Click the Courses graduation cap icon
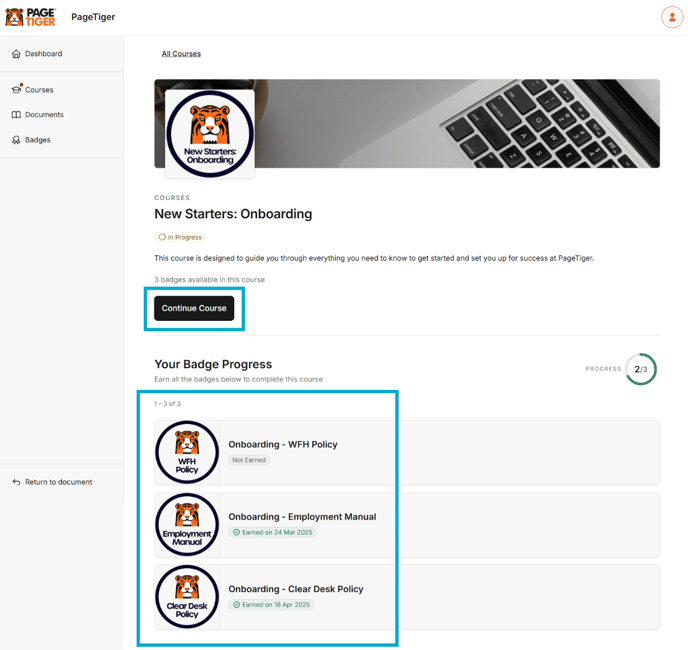 [16, 90]
